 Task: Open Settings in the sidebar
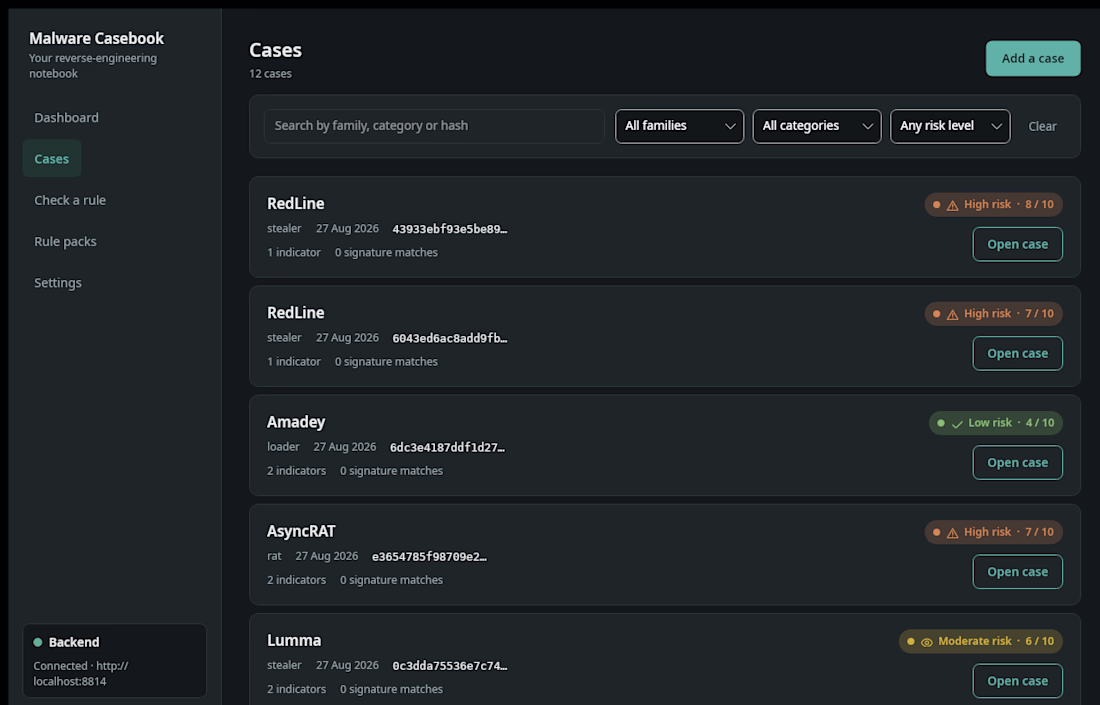click(x=58, y=283)
